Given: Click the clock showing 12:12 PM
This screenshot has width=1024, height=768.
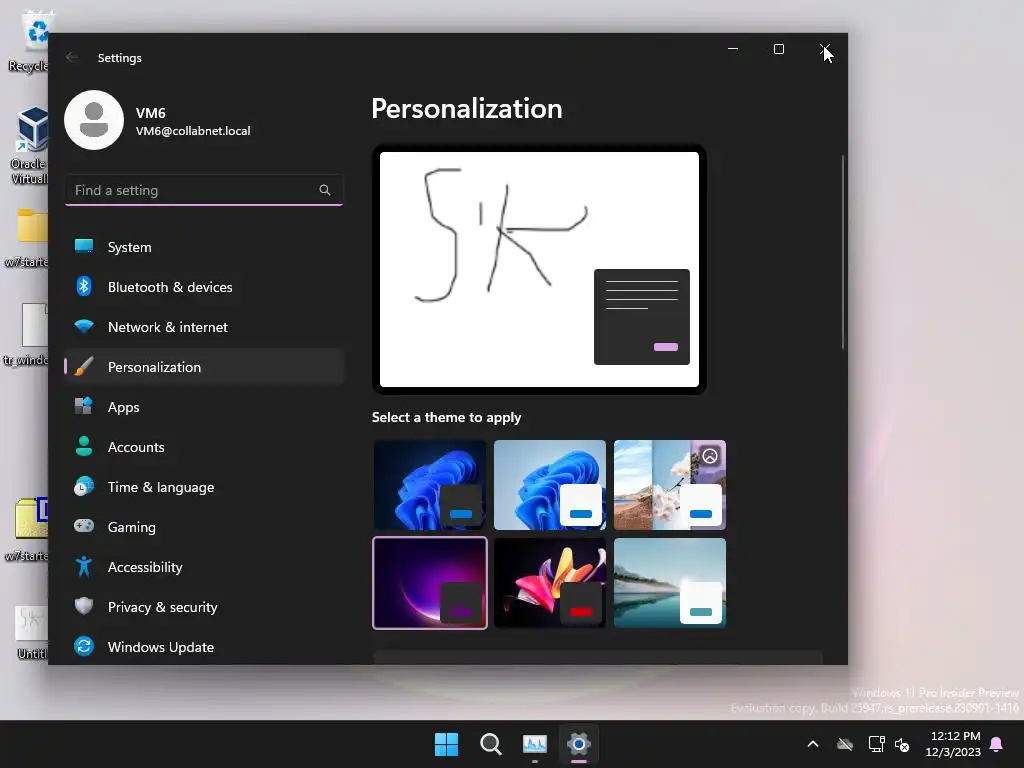Looking at the screenshot, I should pos(955,735).
